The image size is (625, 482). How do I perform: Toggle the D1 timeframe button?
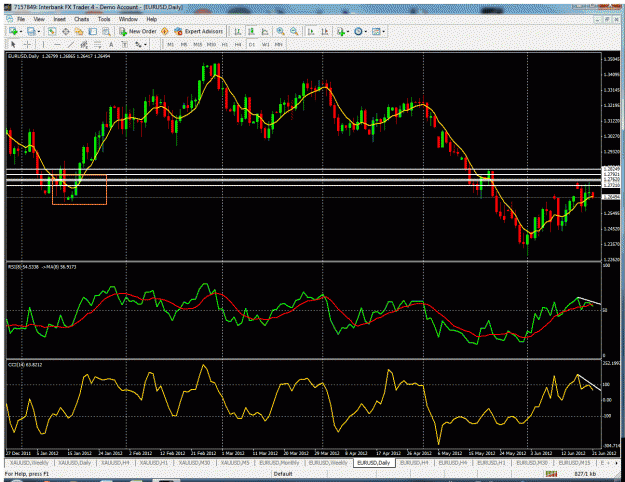tap(252, 44)
